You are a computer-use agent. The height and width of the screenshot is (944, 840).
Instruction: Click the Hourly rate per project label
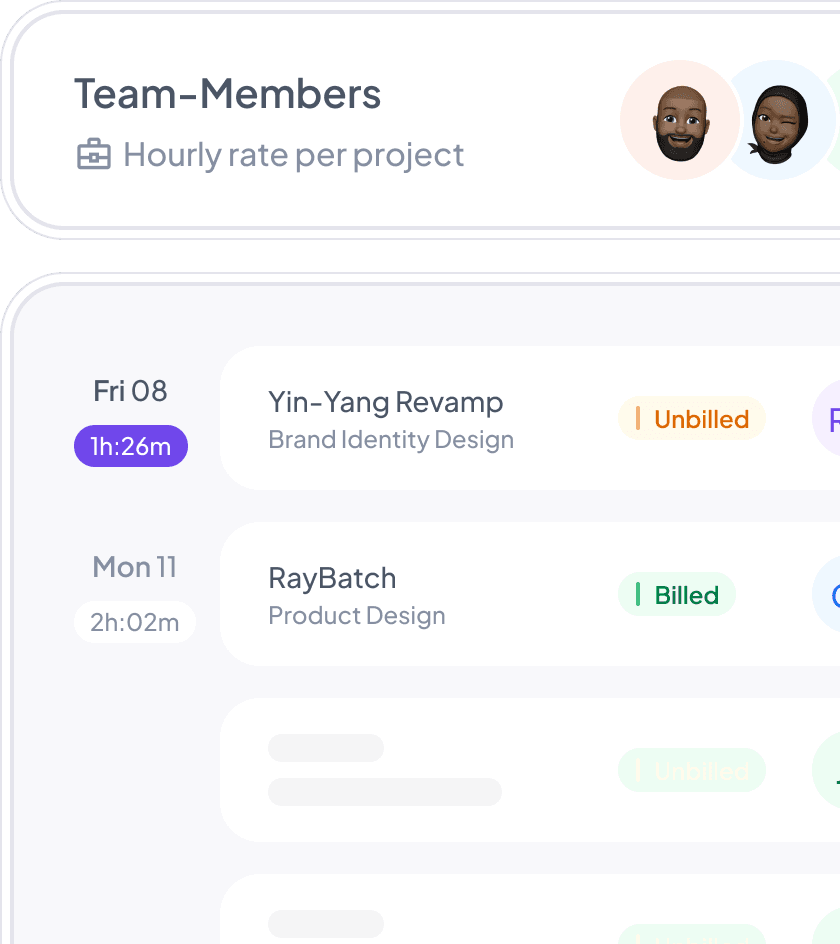tap(293, 155)
